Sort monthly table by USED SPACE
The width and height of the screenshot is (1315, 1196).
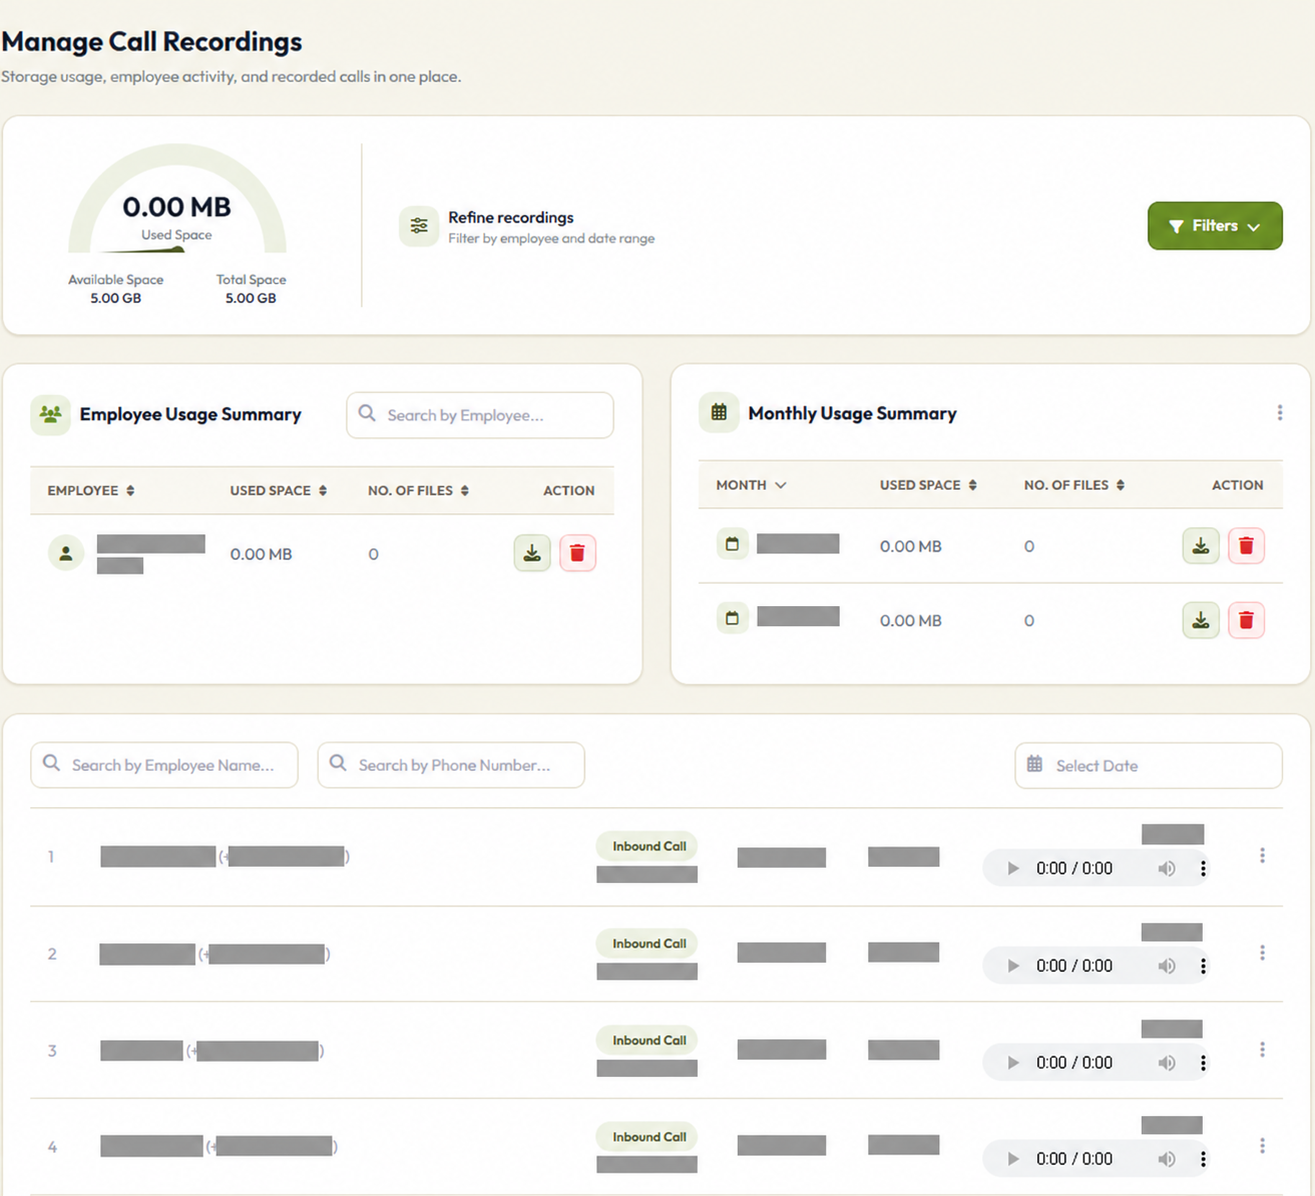coord(928,485)
